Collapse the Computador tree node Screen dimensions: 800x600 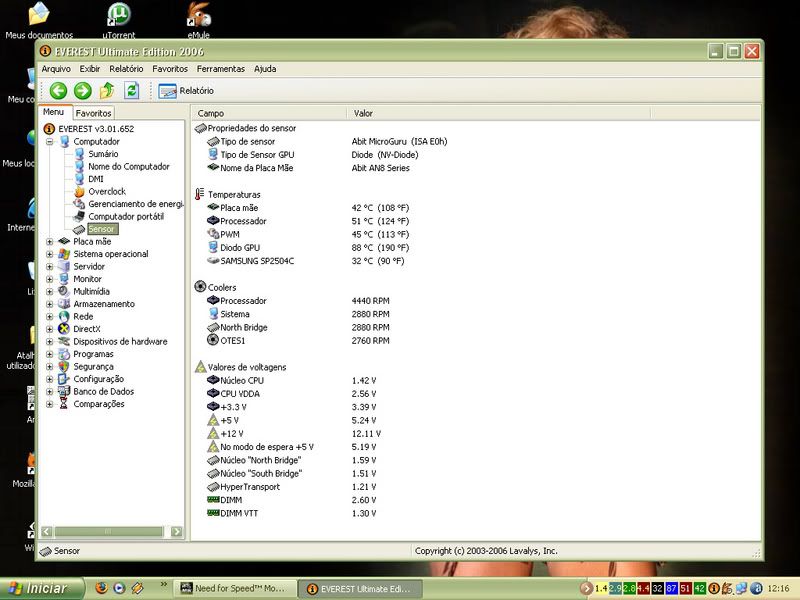(49, 141)
